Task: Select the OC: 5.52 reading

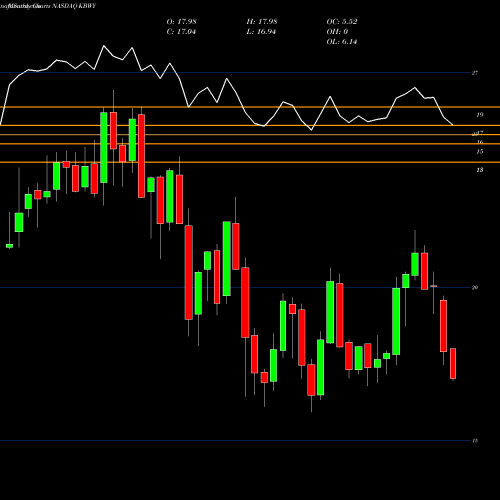Action: [x=342, y=22]
